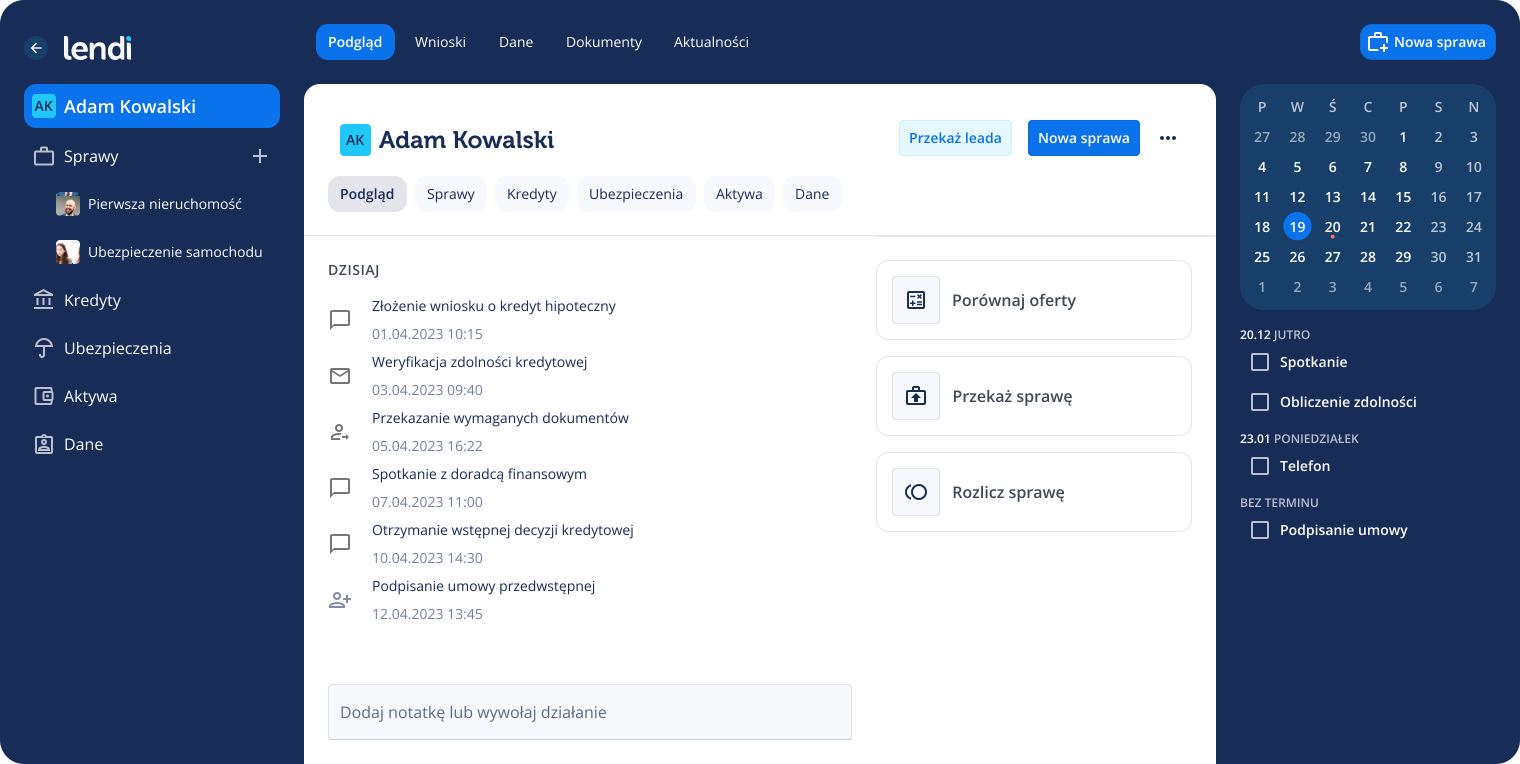Select the Aktywa pill in client card
Image resolution: width=1520 pixels, height=764 pixels.
[x=739, y=194]
